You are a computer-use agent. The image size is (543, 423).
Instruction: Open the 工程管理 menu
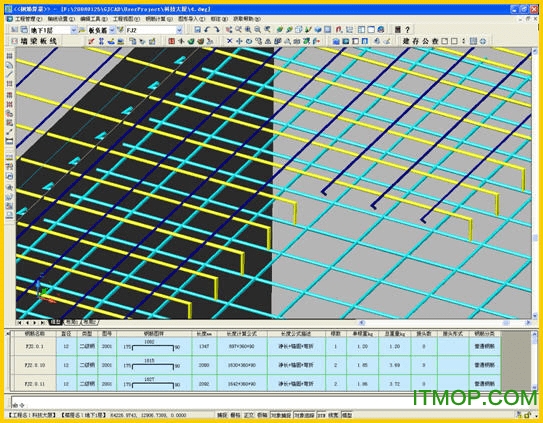pos(28,19)
